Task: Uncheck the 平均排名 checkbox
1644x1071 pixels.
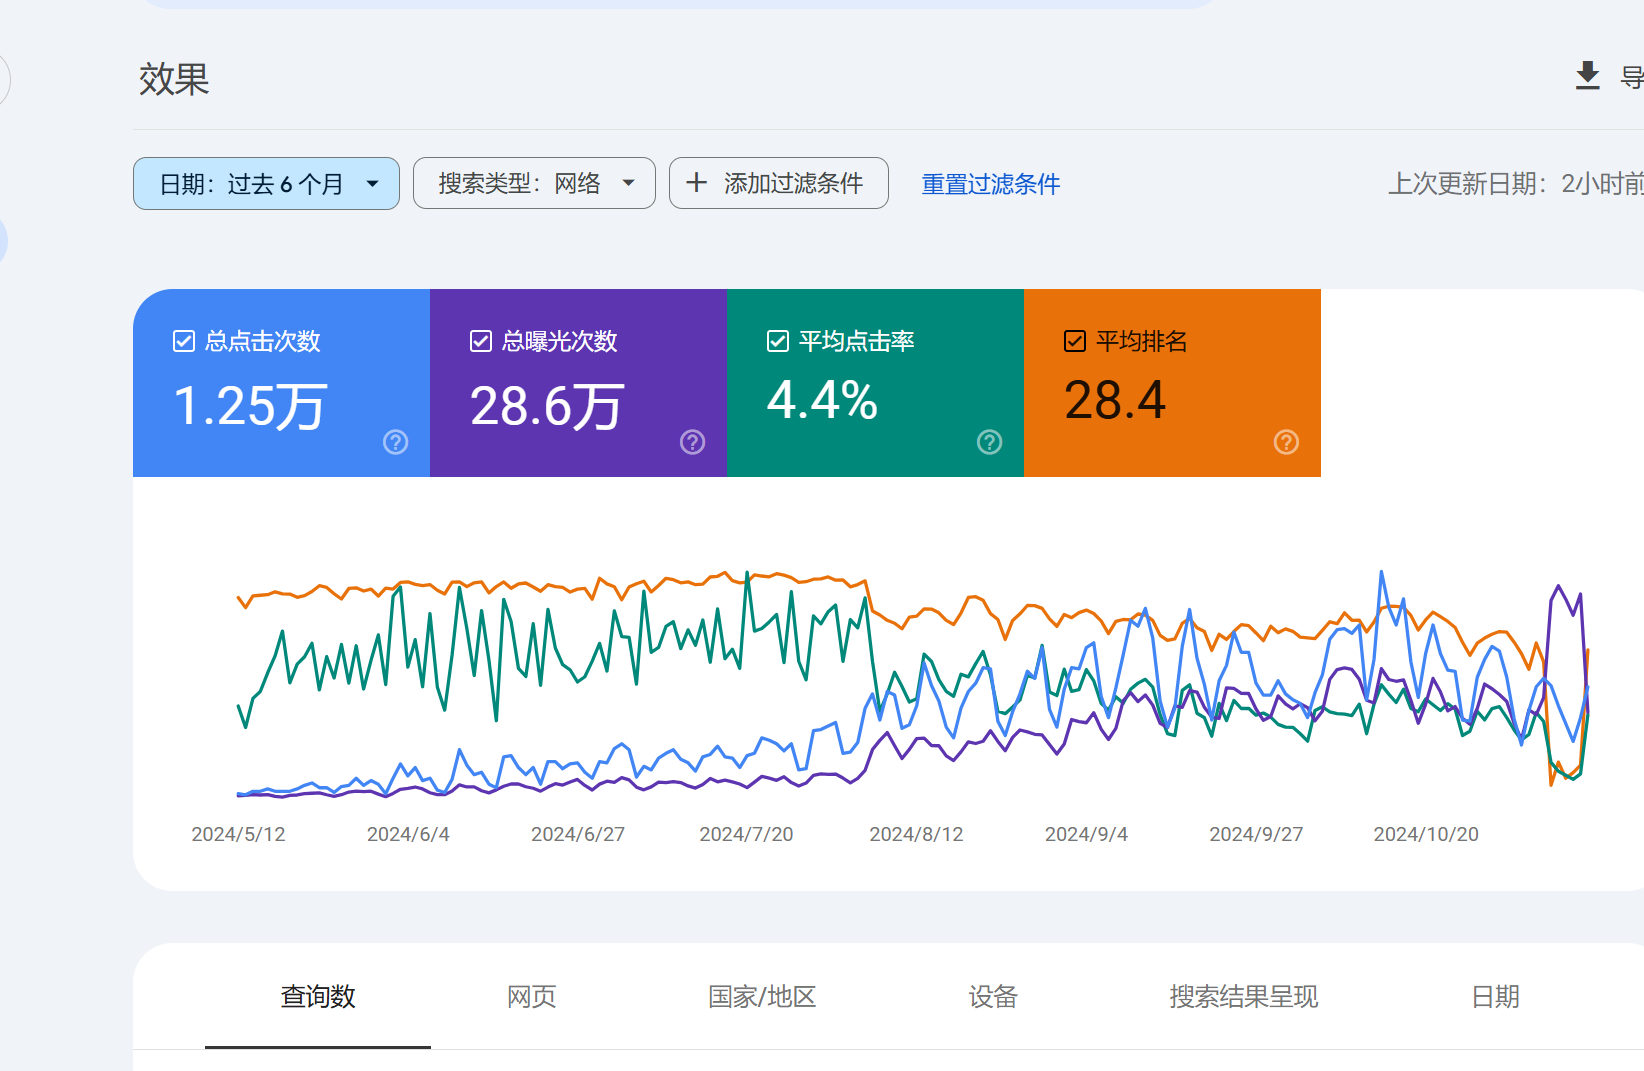Action: tap(1075, 341)
